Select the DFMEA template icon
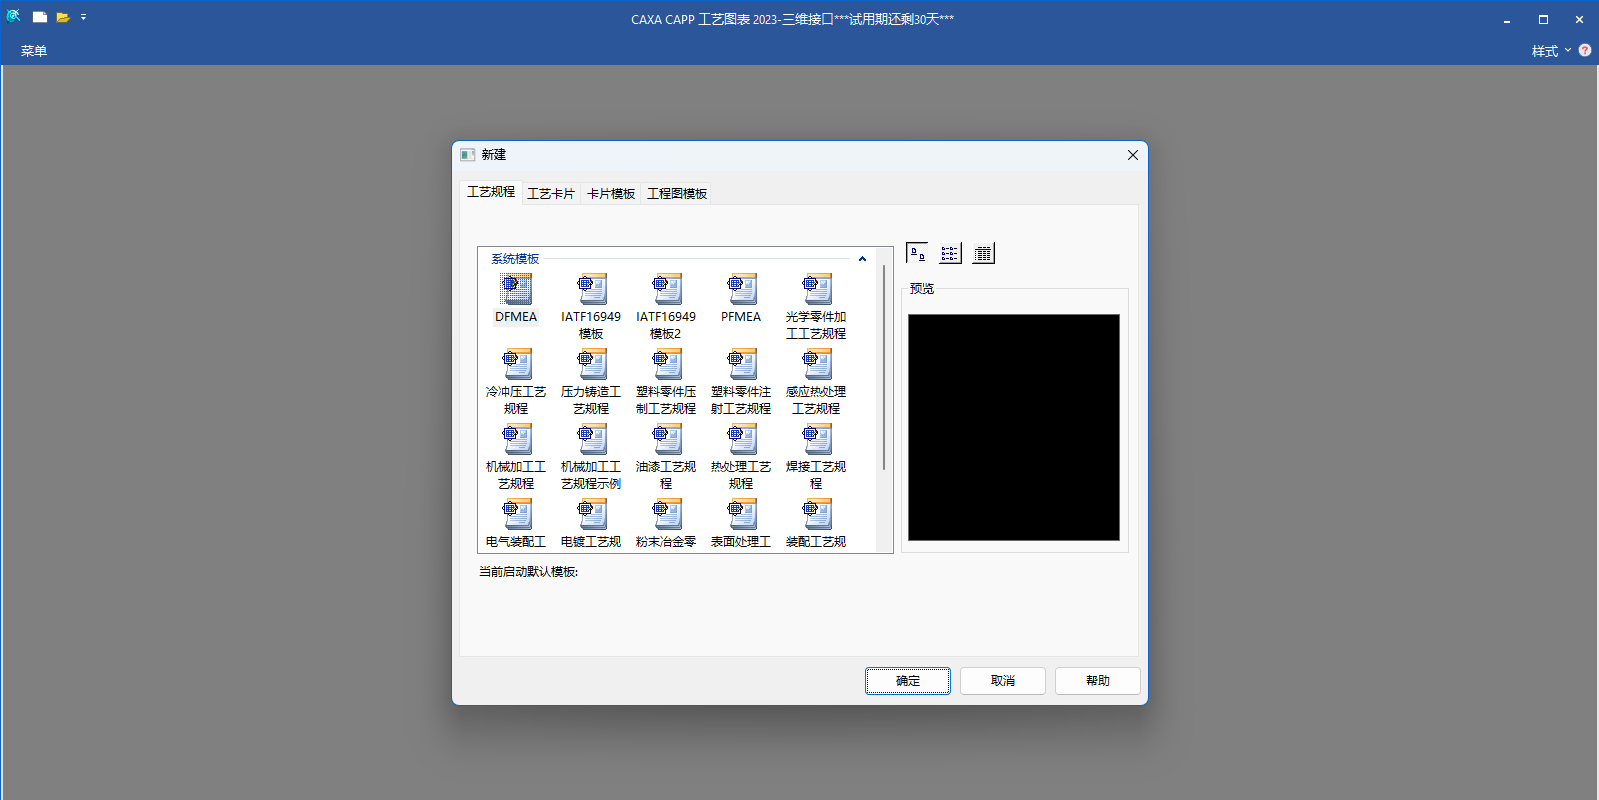 pos(516,290)
